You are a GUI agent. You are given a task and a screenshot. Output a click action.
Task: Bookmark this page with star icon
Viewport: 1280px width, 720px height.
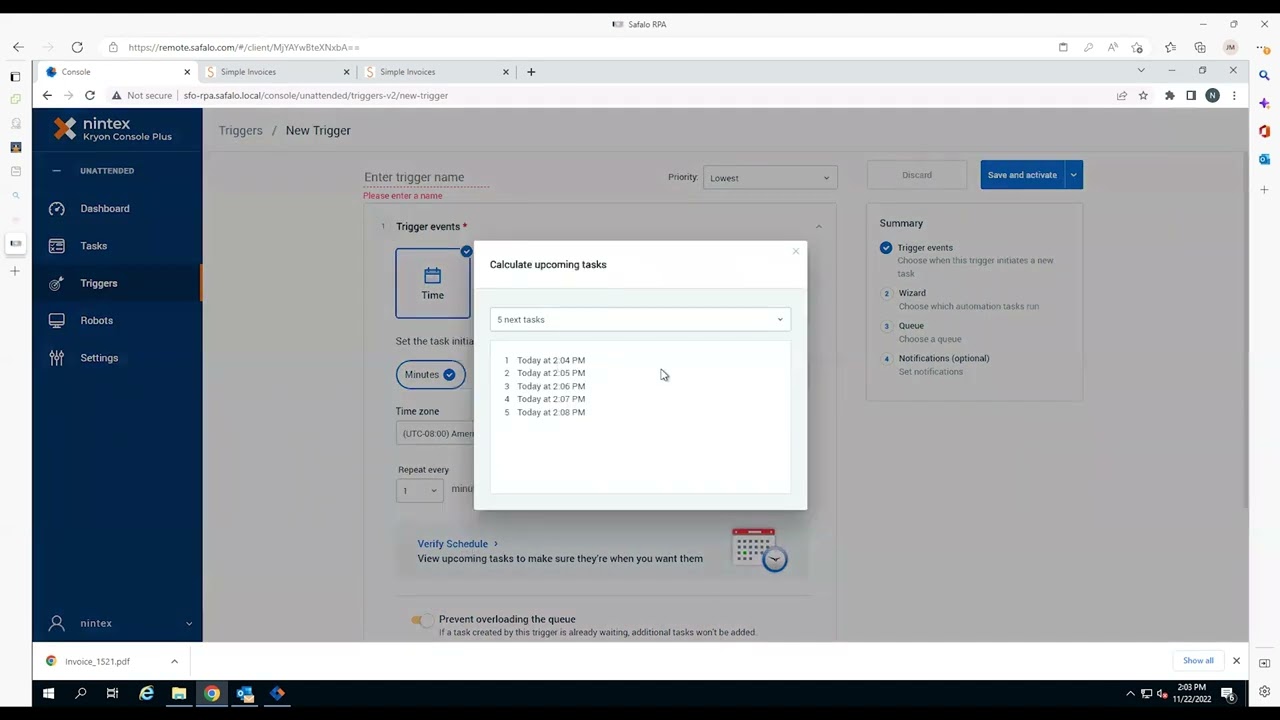(1143, 96)
